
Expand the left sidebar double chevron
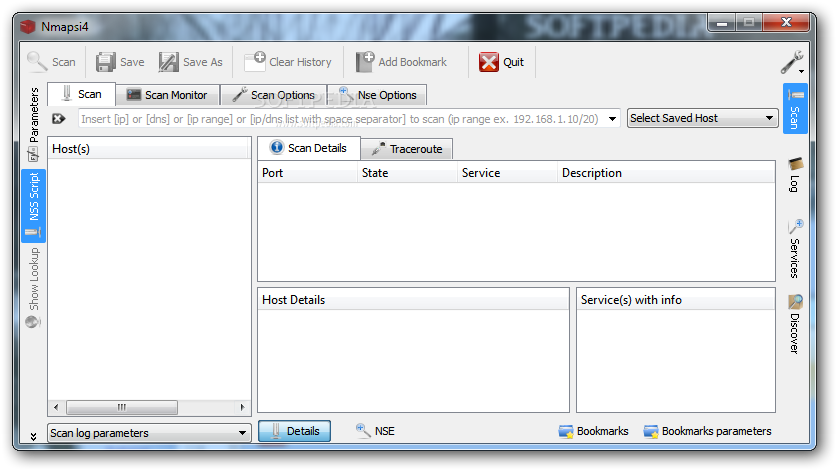[34, 436]
